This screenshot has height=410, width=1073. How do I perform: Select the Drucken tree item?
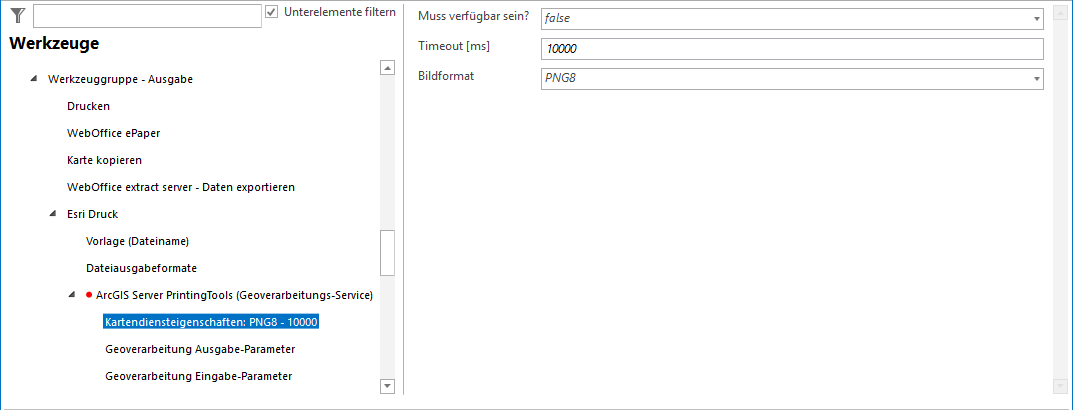(88, 106)
